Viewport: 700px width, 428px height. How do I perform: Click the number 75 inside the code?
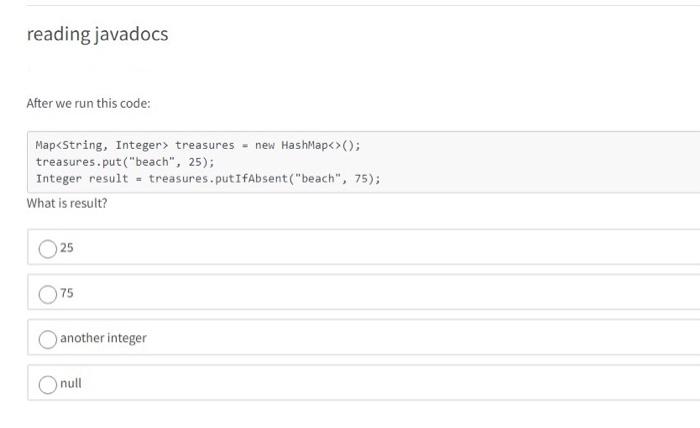tap(362, 179)
